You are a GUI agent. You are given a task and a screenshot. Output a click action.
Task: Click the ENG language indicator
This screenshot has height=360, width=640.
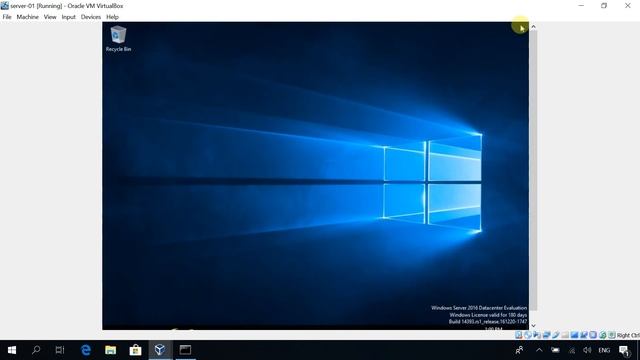coord(604,350)
